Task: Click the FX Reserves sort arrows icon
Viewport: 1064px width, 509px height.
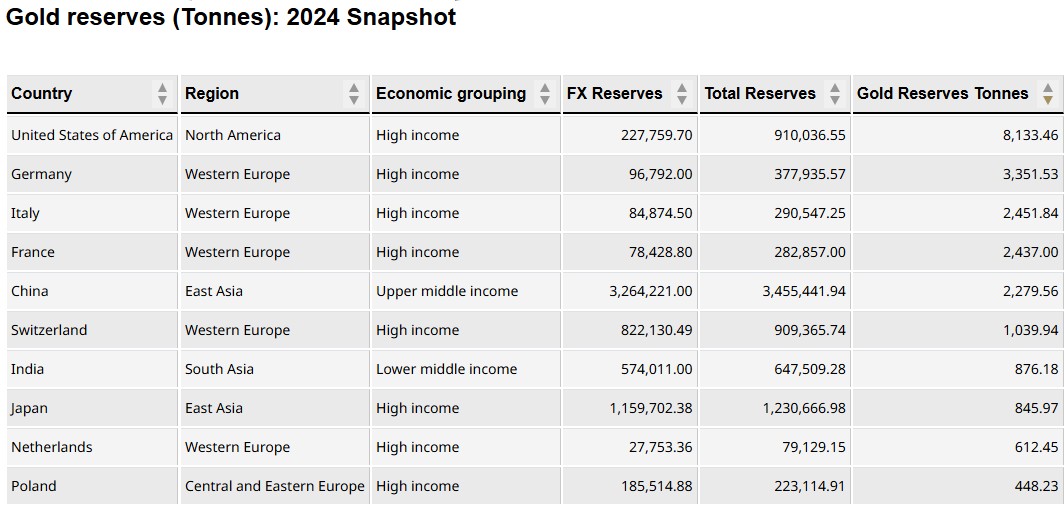Action: [682, 94]
